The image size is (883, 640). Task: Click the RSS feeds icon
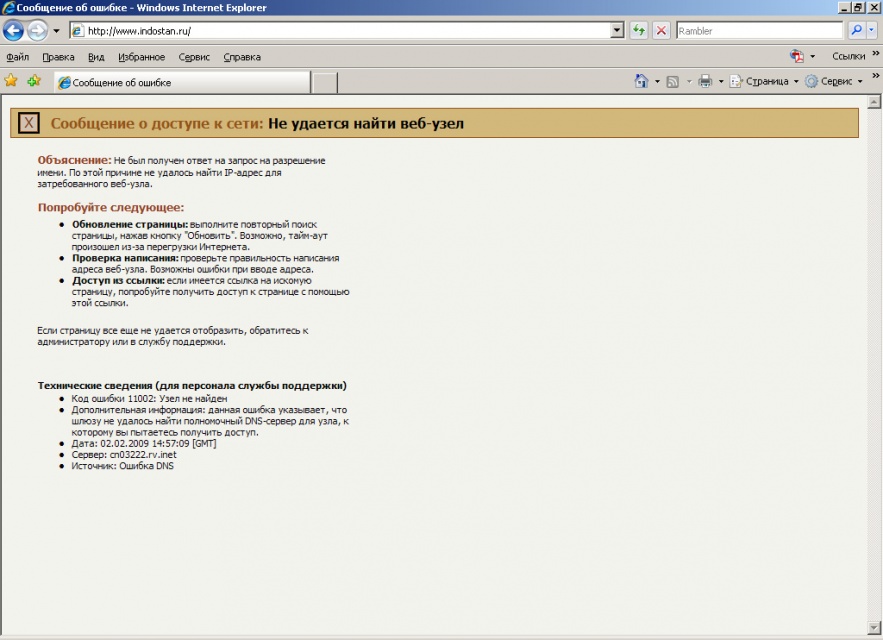click(673, 81)
